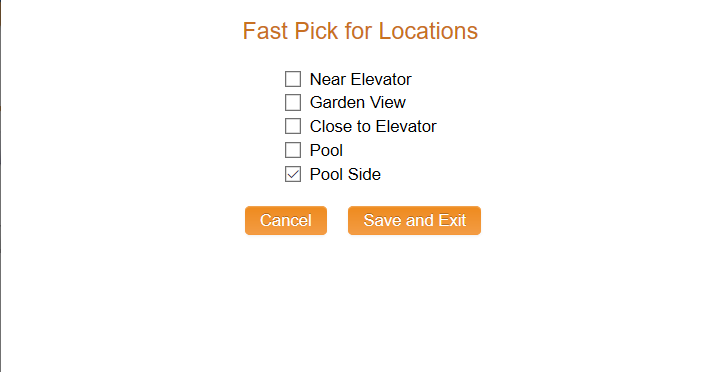This screenshot has width=719, height=372.
Task: Click the "Pool Side" label text
Action: point(345,174)
